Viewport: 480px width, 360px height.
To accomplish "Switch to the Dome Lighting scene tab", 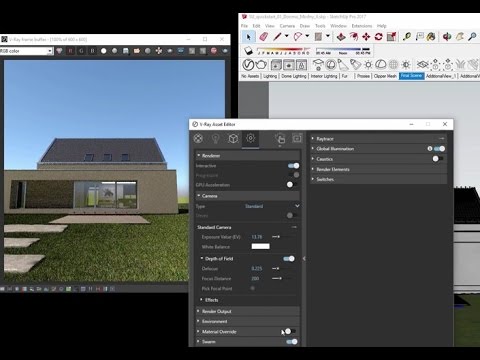I will click(x=294, y=76).
